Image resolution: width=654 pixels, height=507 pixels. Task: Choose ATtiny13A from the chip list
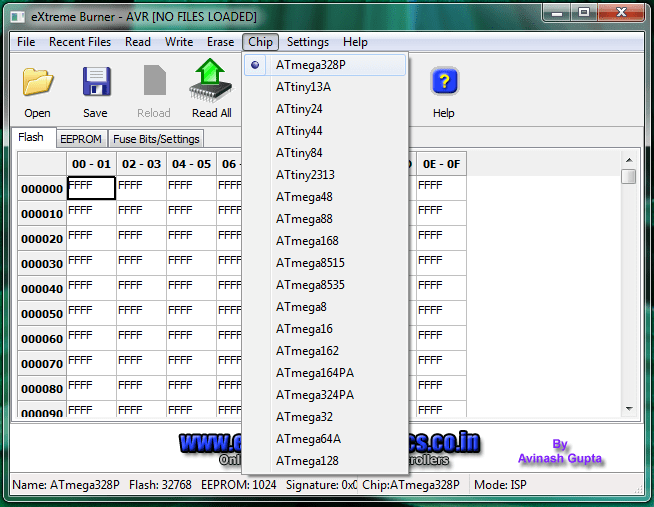(x=303, y=87)
